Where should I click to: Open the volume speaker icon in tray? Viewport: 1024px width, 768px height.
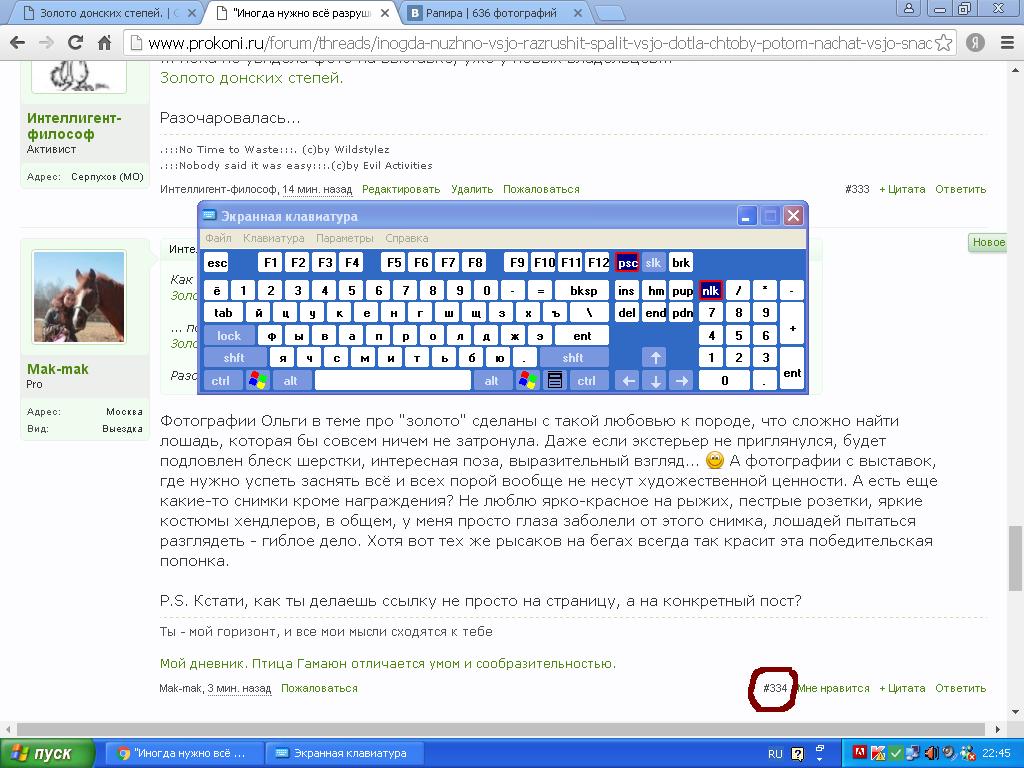930,753
